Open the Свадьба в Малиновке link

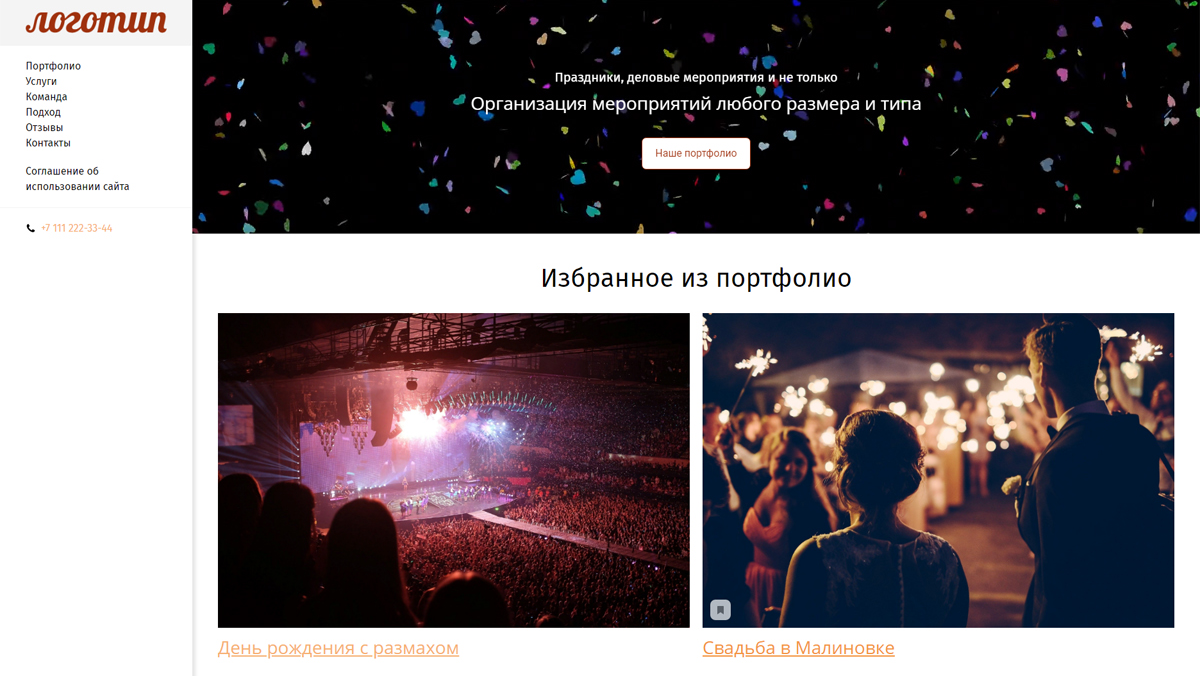798,648
